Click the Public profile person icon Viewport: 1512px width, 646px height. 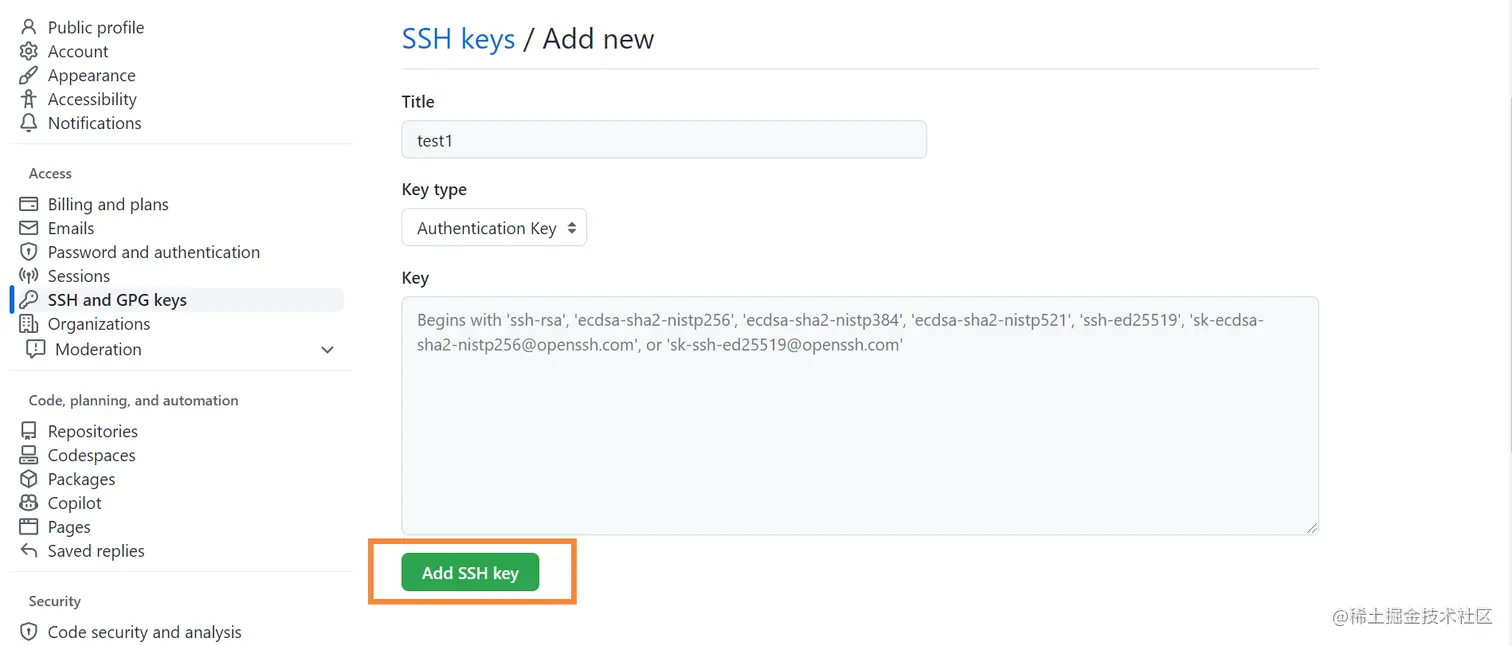click(29, 27)
